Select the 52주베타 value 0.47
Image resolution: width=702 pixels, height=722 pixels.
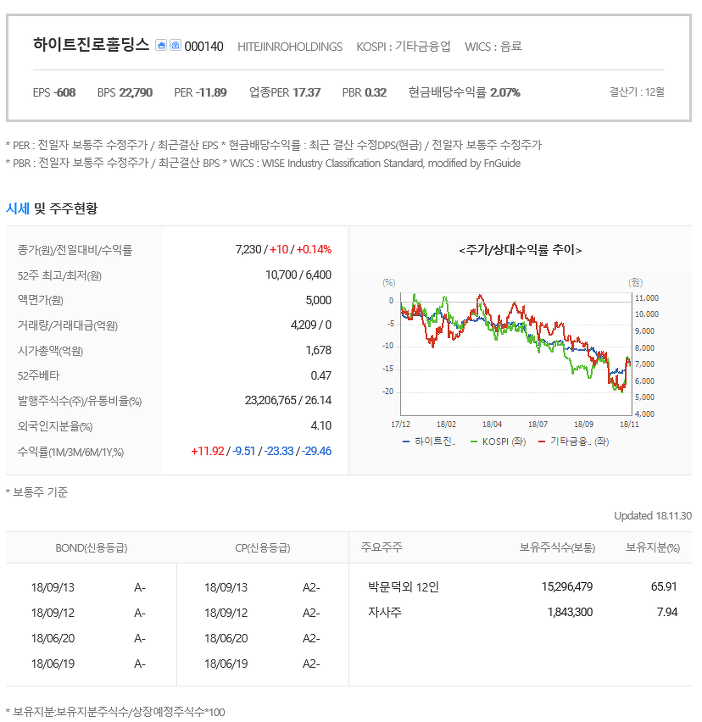click(x=321, y=375)
